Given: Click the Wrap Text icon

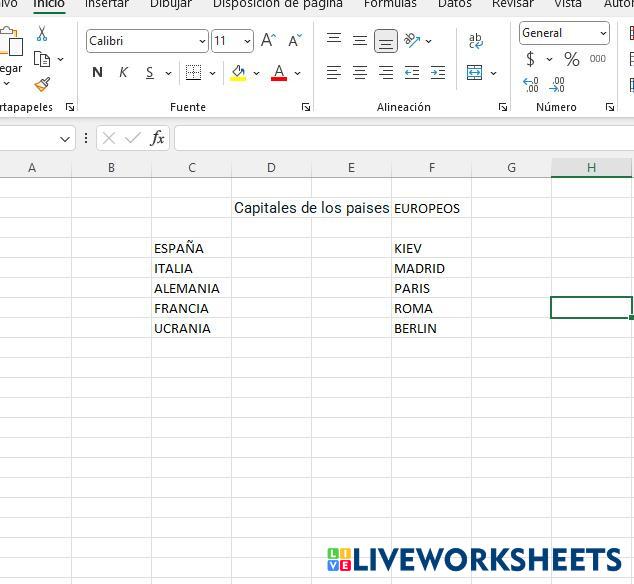Looking at the screenshot, I should (x=476, y=41).
